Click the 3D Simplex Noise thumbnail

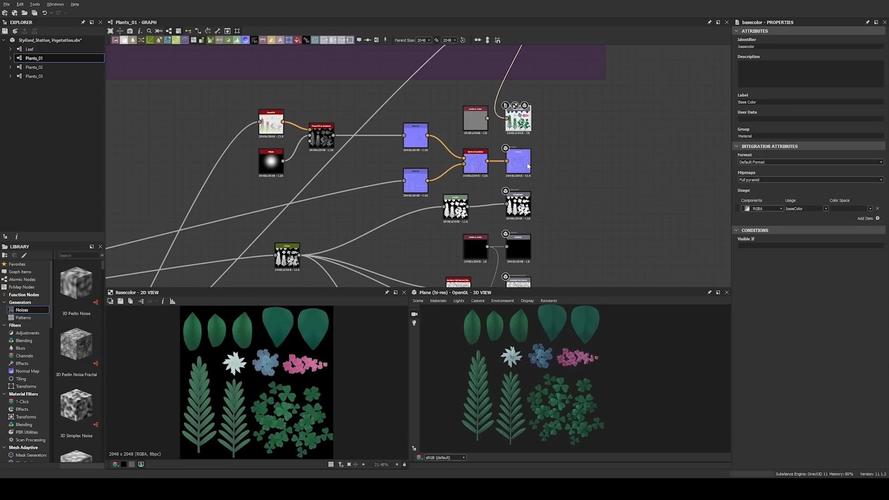[x=76, y=406]
